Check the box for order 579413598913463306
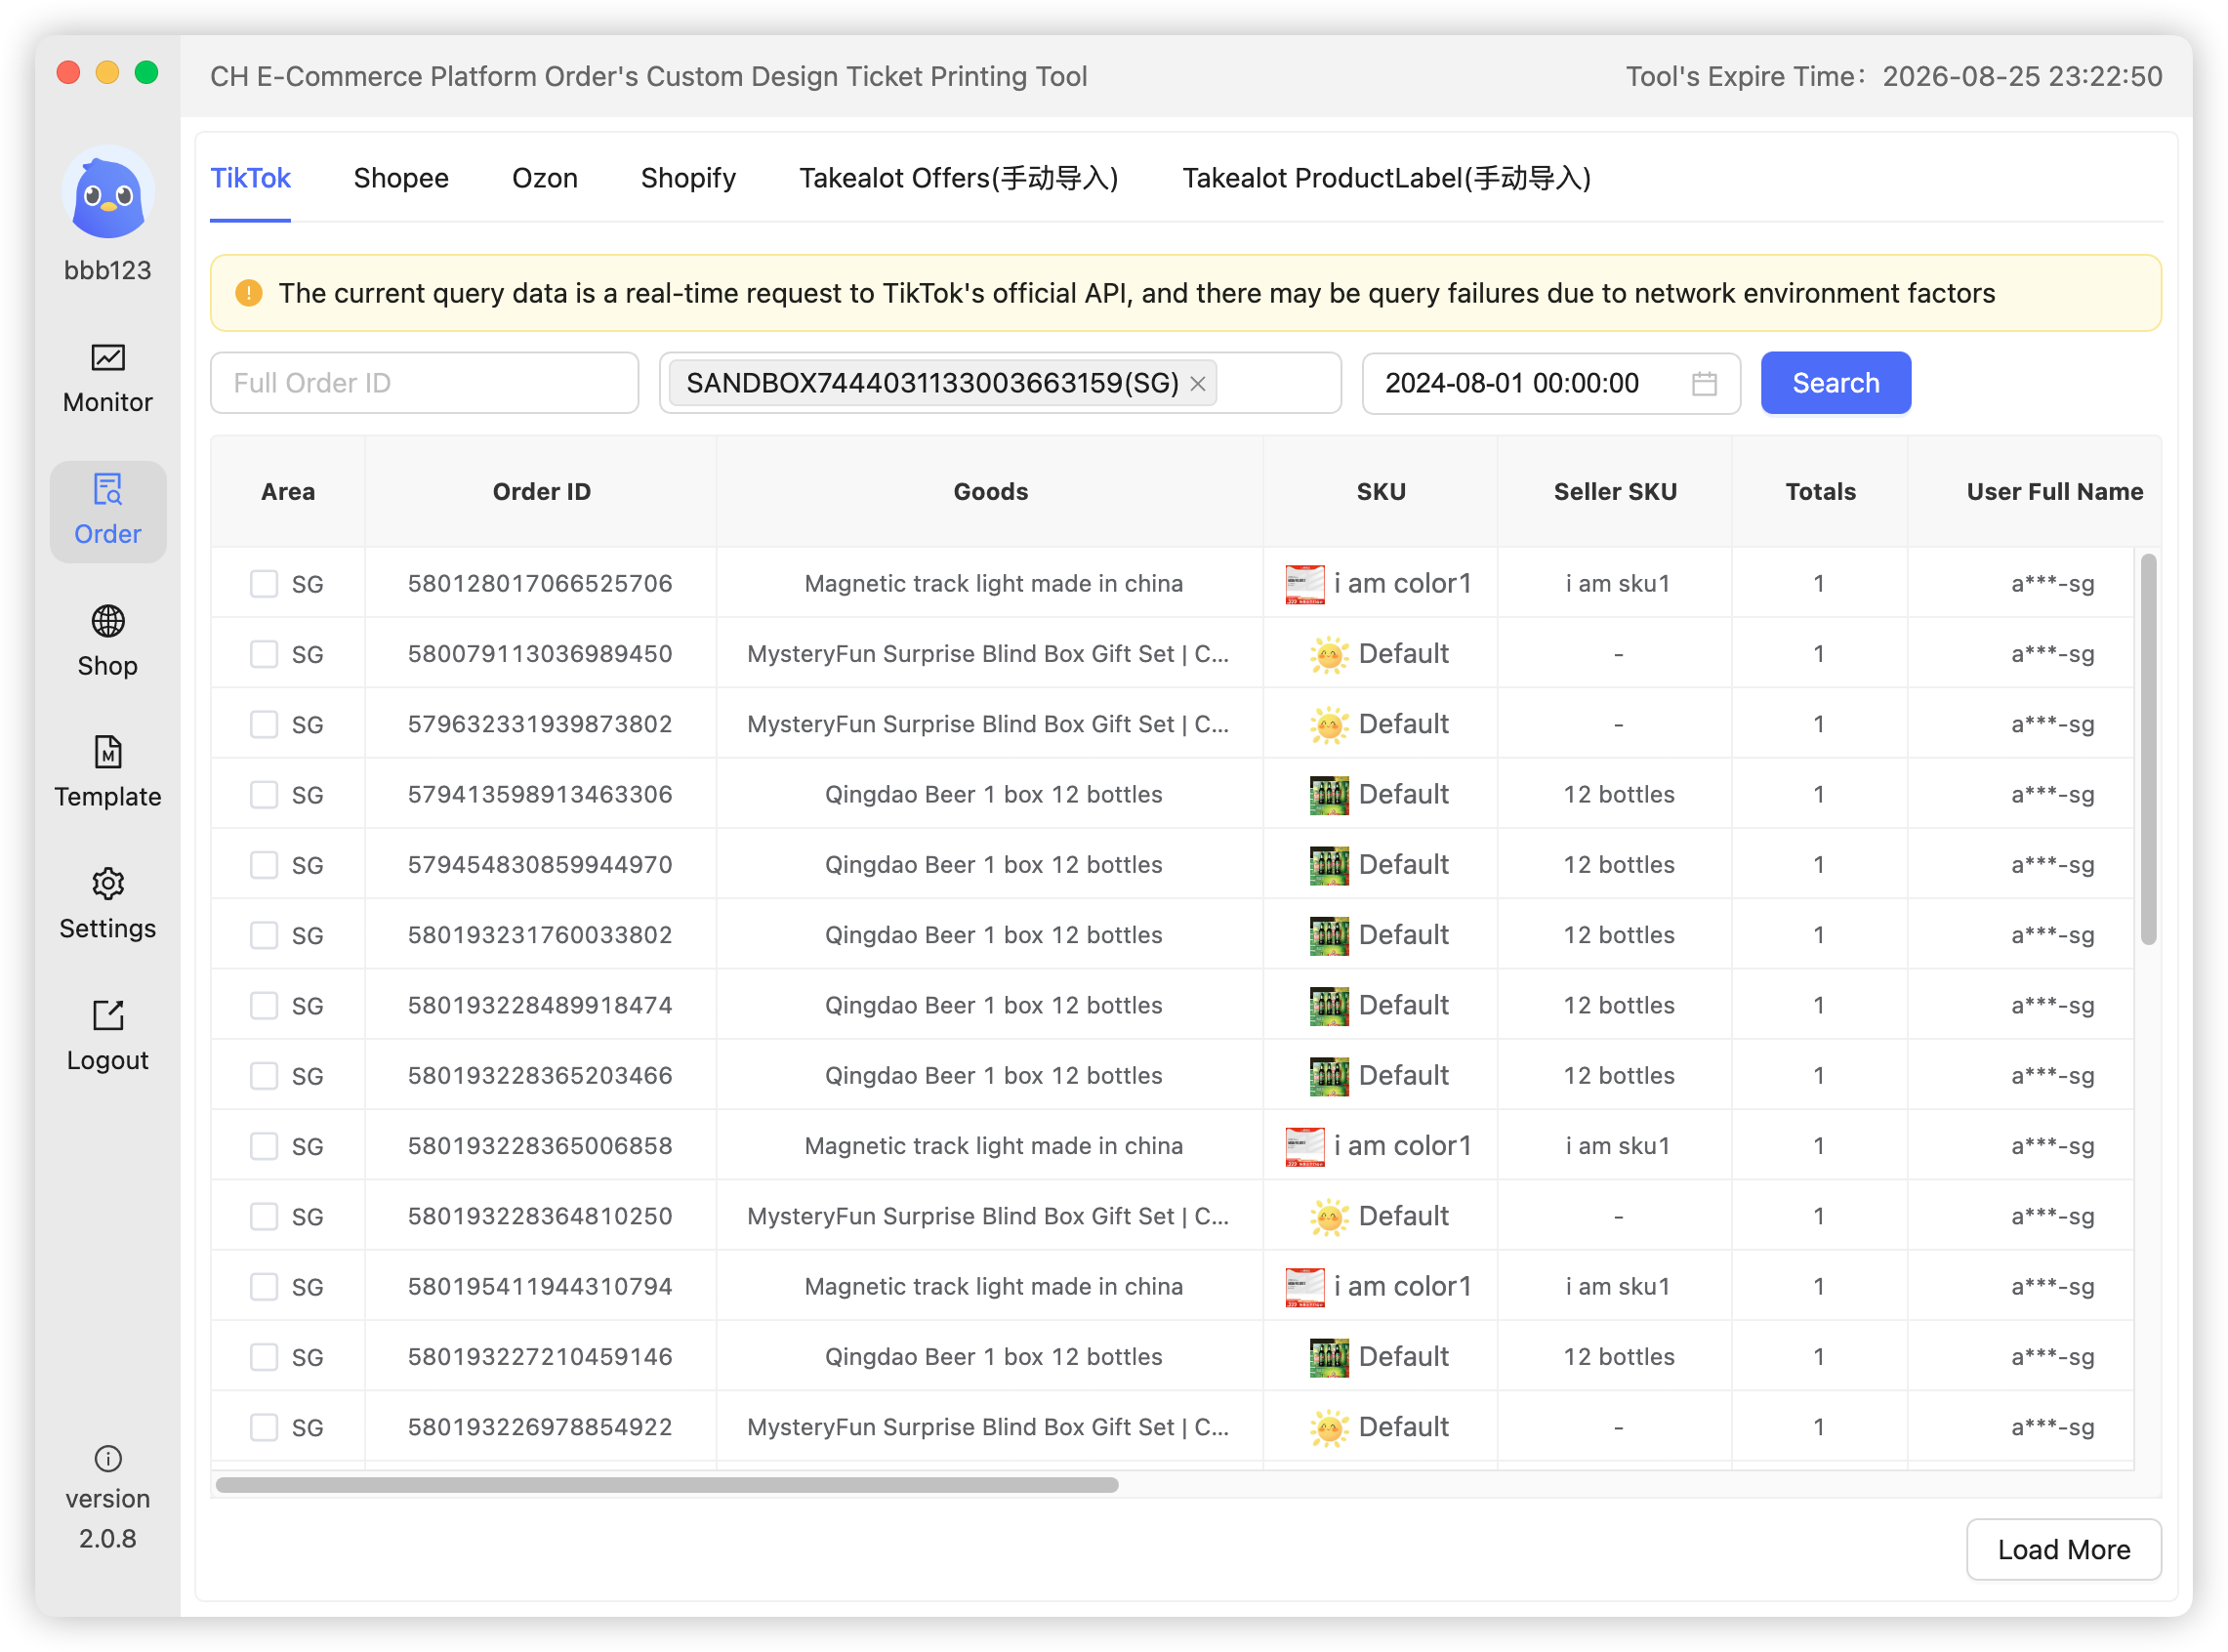This screenshot has height=1652, width=2228. click(x=264, y=796)
